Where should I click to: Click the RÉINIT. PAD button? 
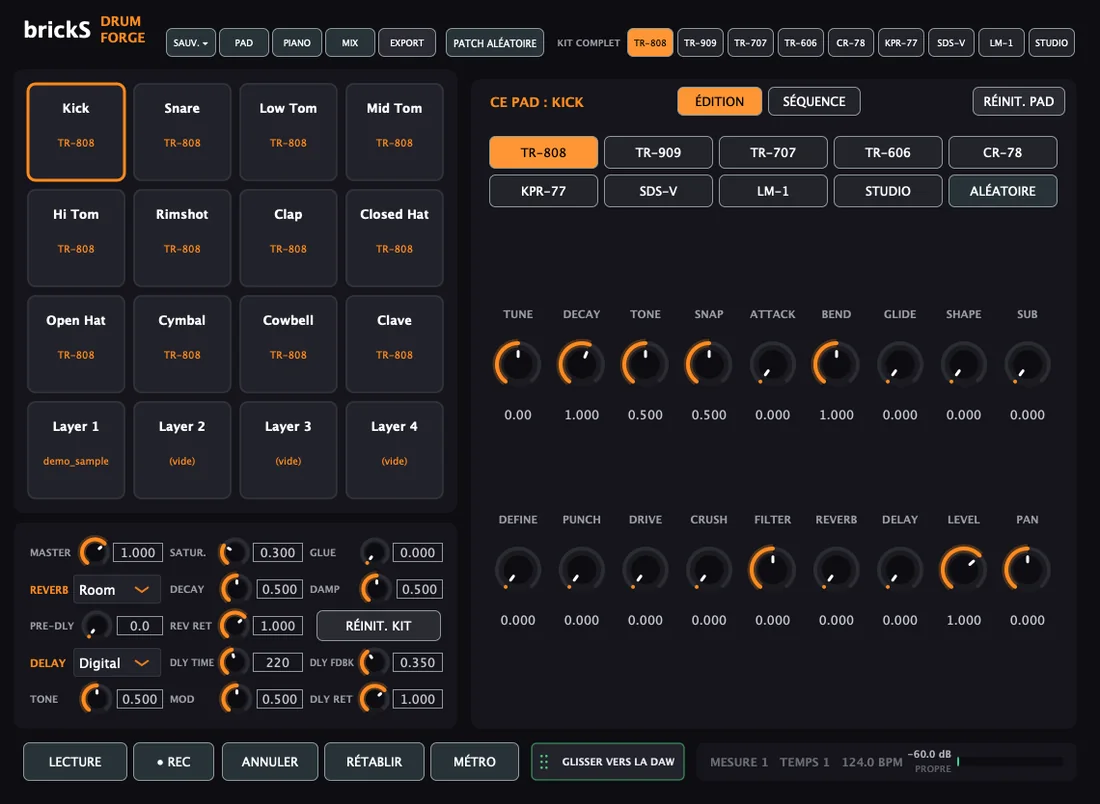[x=1019, y=101]
